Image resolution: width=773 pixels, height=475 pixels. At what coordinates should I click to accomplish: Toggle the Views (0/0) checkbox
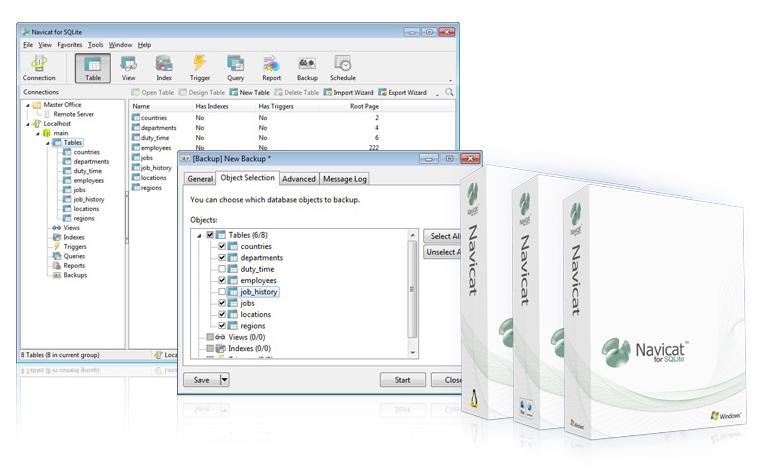coord(210,337)
